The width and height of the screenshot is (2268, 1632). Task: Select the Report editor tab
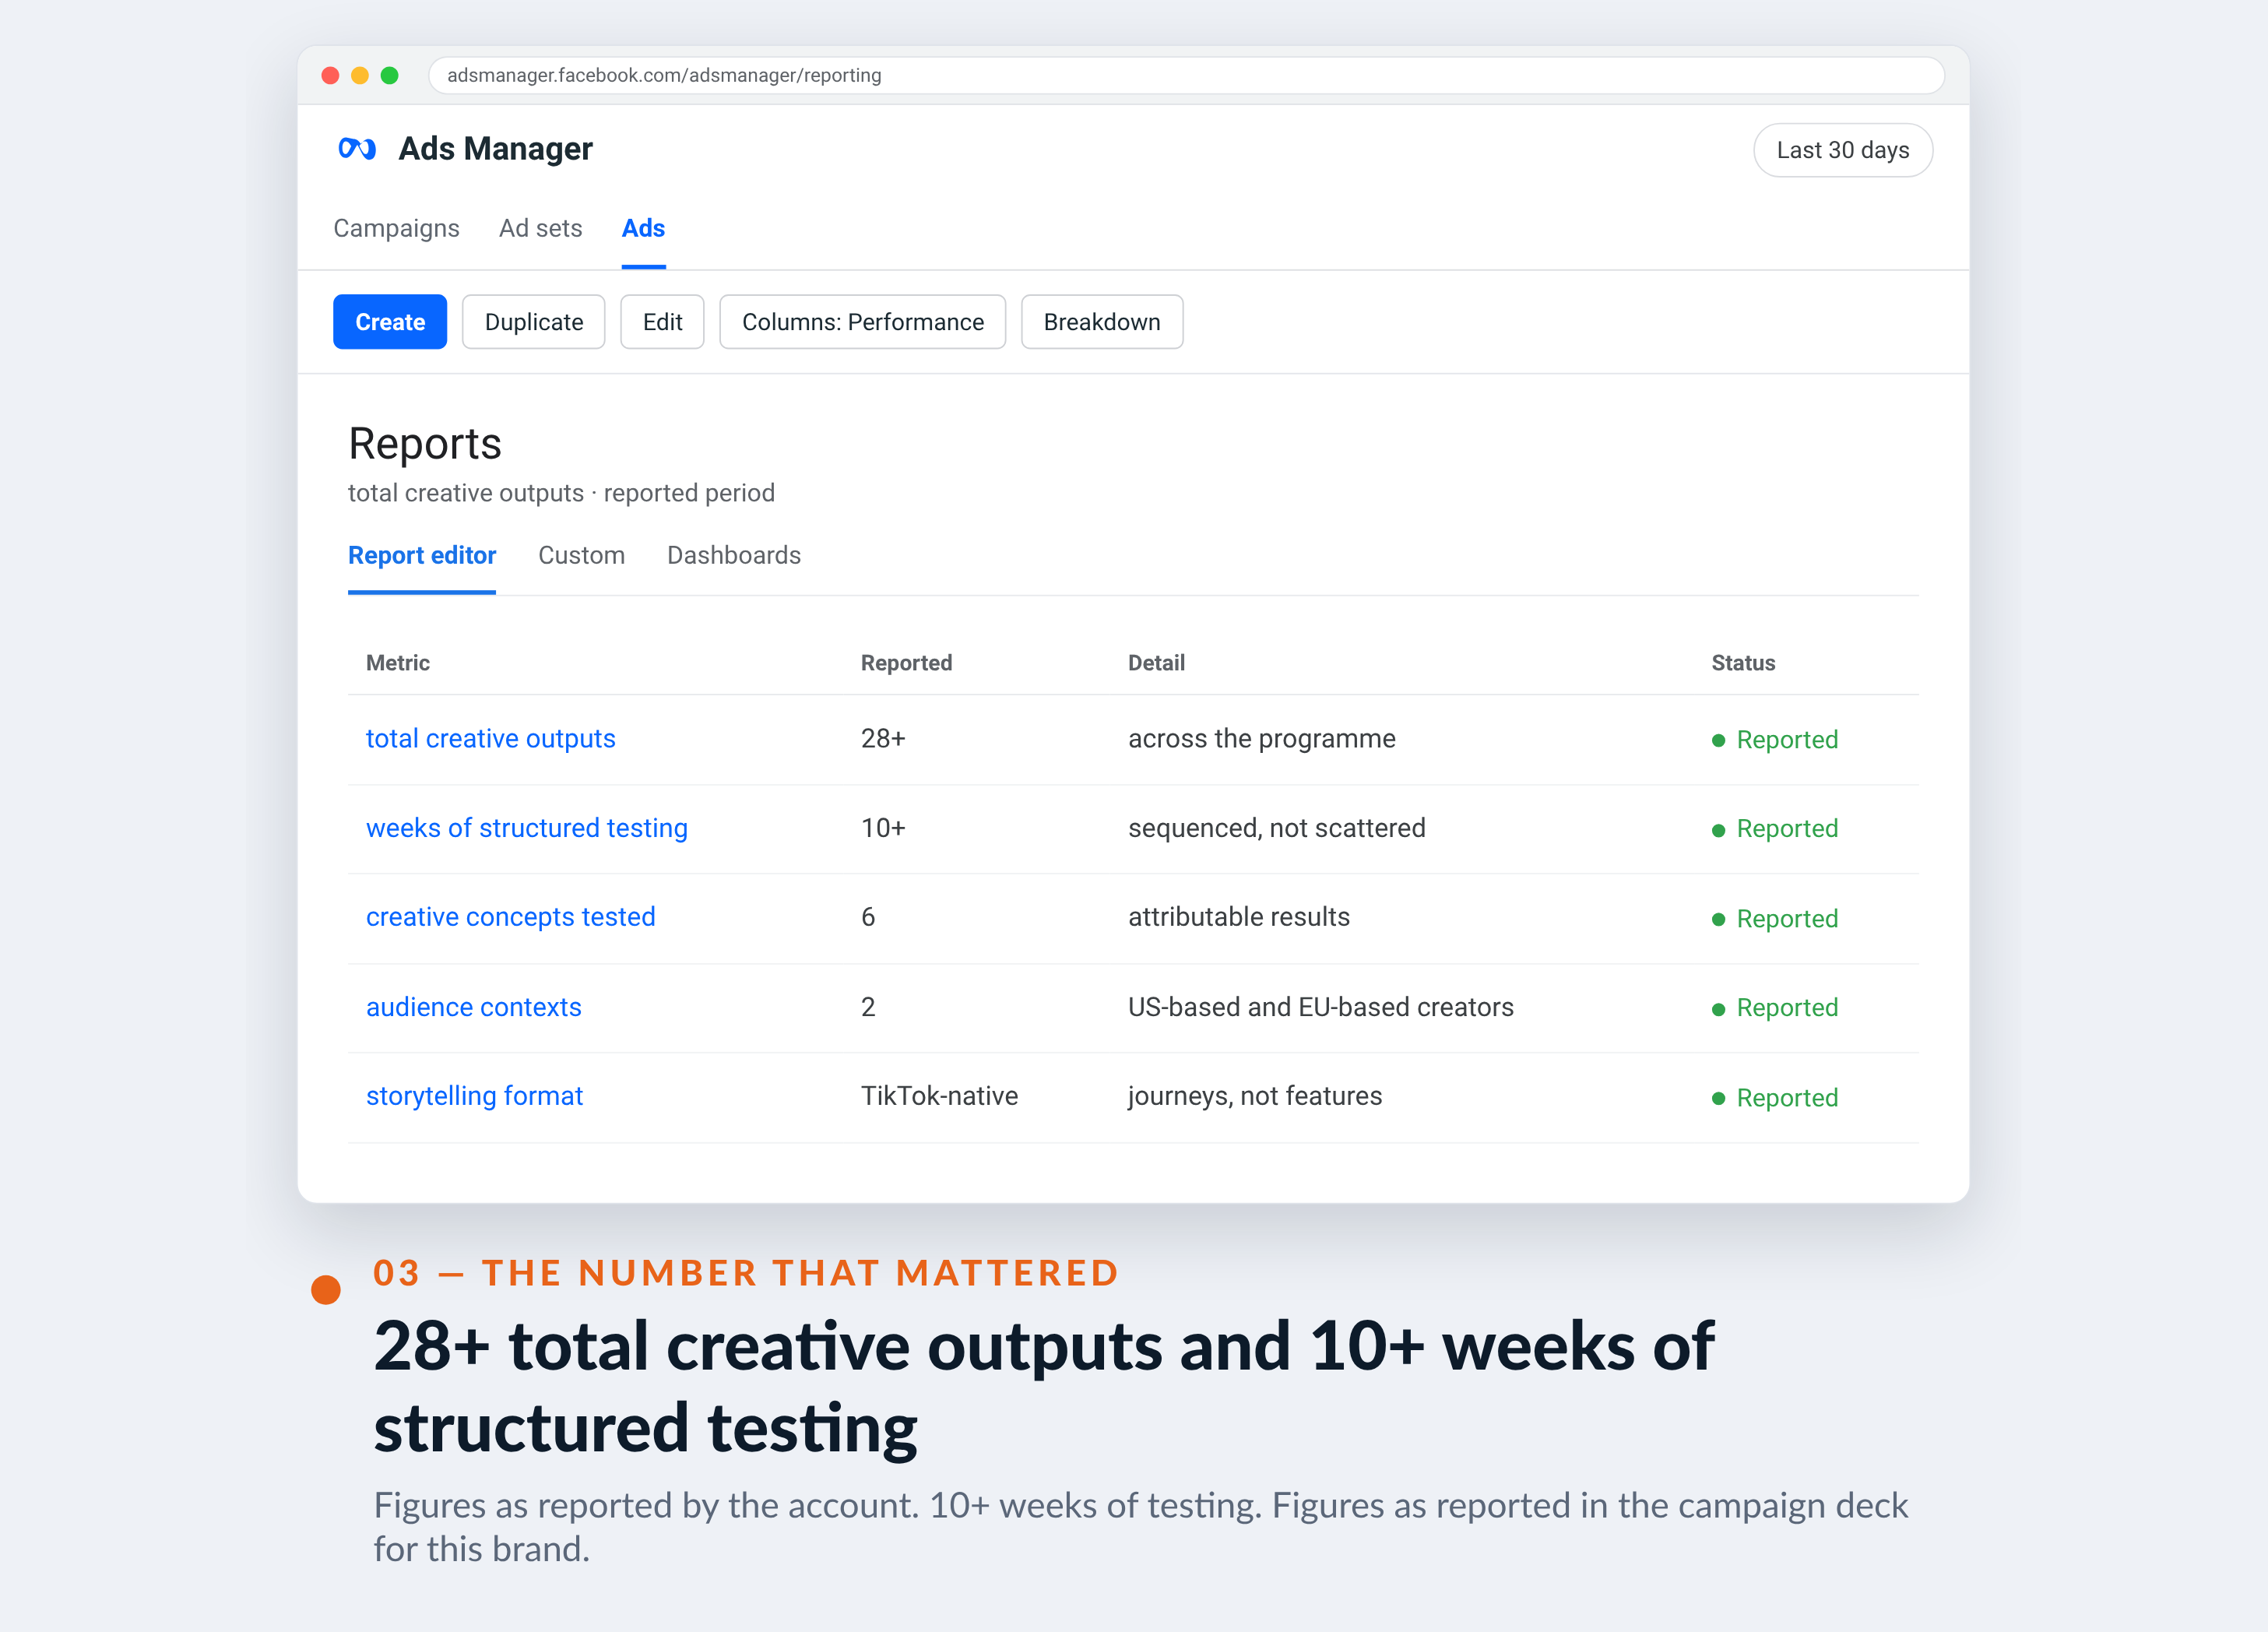coord(422,556)
